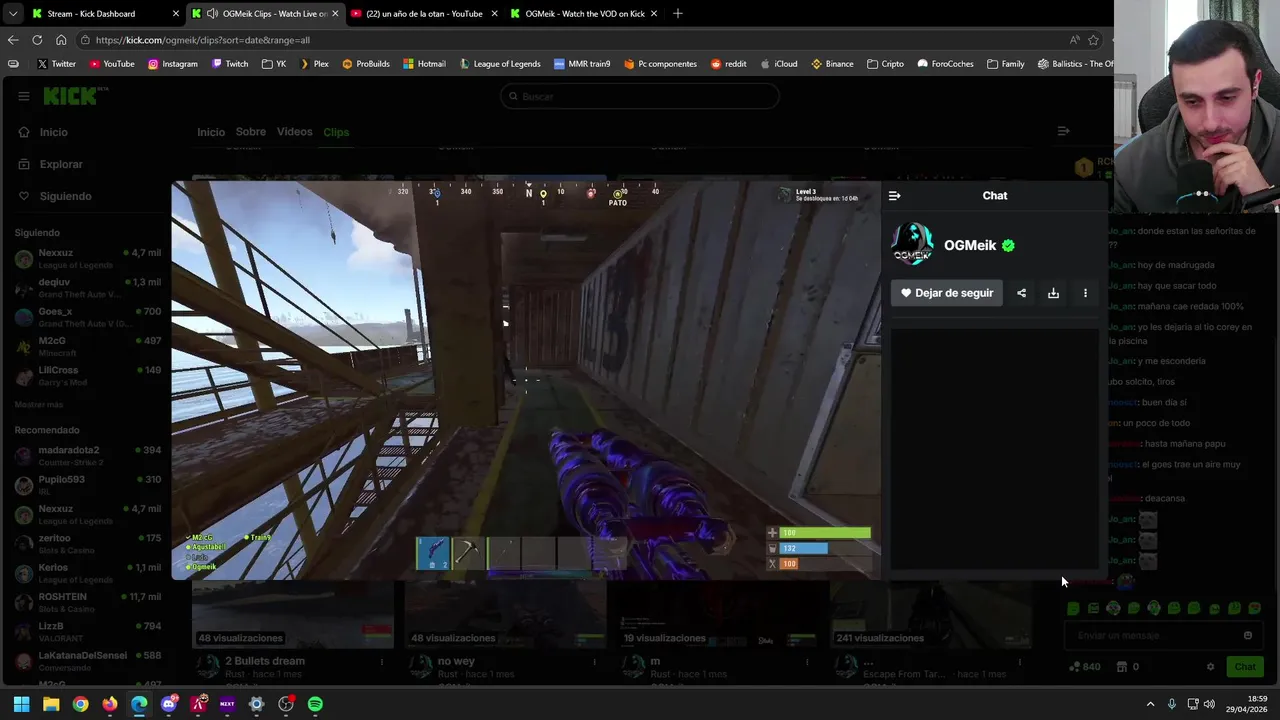
Task: Open recommended channel zeritoo
Action: pyautogui.click(x=88, y=543)
